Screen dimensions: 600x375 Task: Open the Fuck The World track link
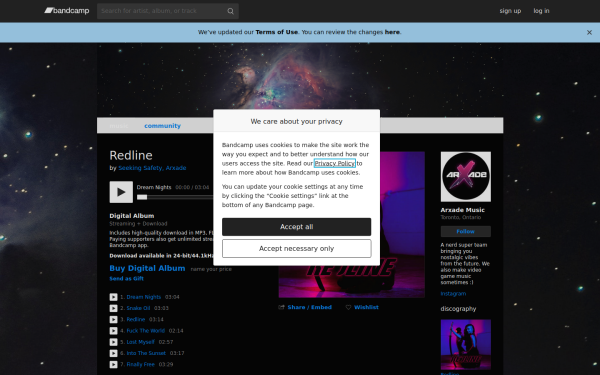tap(146, 331)
